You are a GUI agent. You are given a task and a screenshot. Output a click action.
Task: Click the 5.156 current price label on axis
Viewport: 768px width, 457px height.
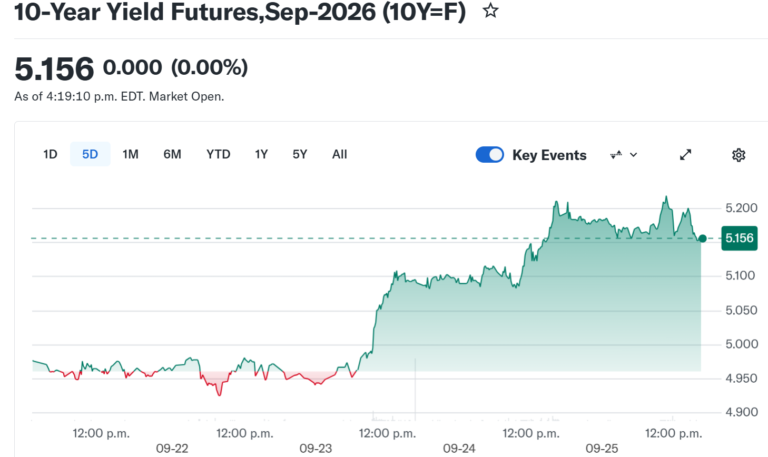[739, 239]
